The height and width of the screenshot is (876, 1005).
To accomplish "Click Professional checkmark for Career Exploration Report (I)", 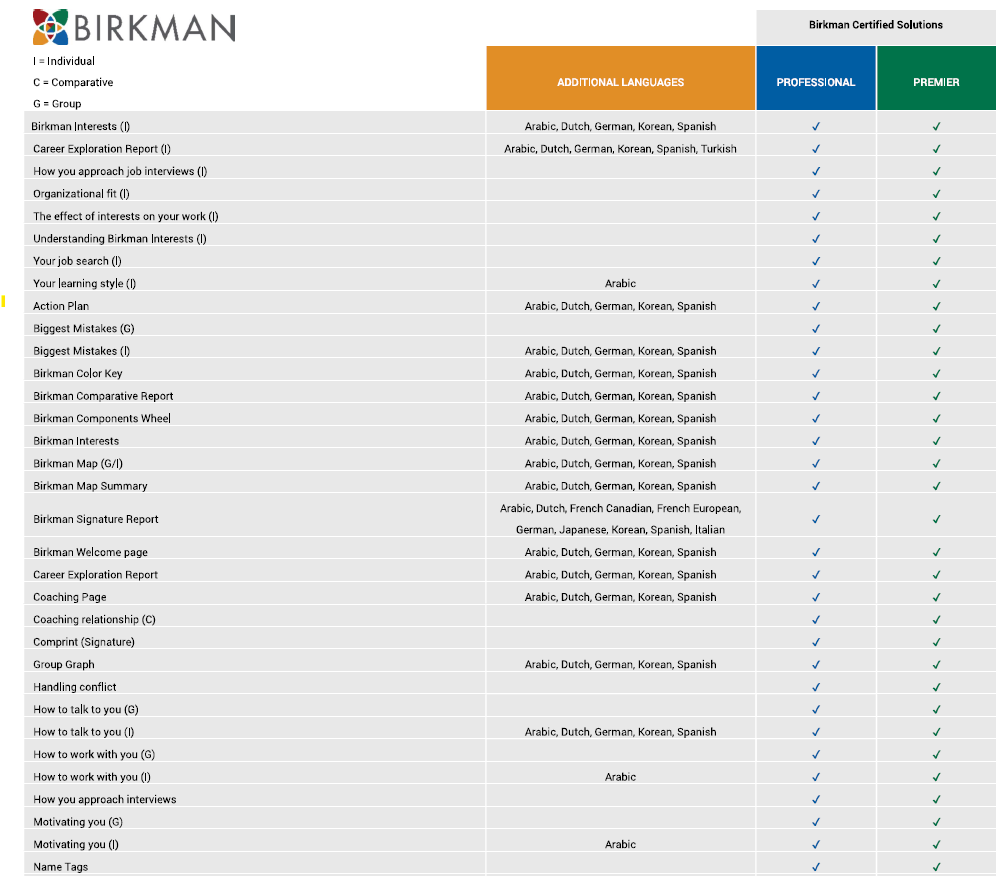I will point(816,149).
